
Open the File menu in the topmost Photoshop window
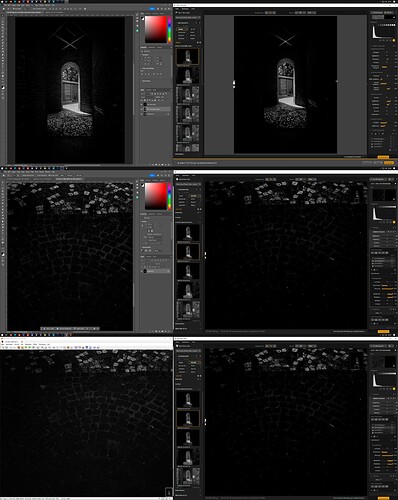click(5, 5)
